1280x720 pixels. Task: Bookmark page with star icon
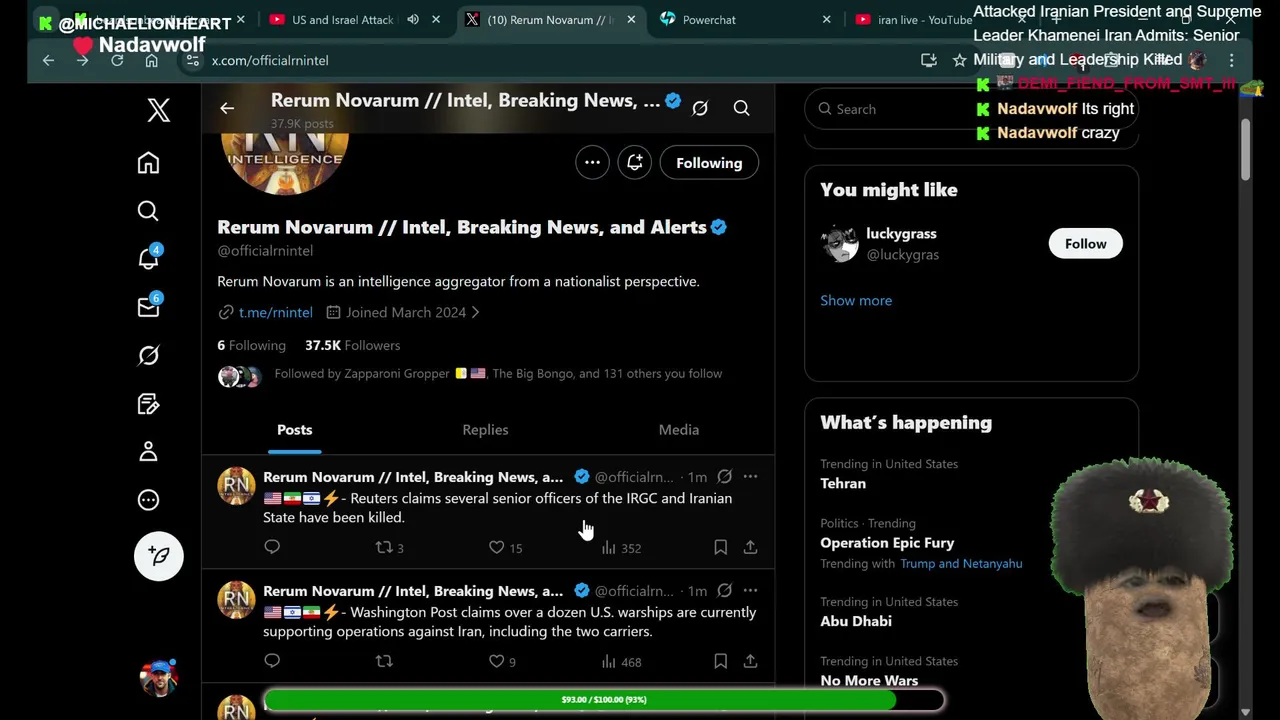point(959,61)
